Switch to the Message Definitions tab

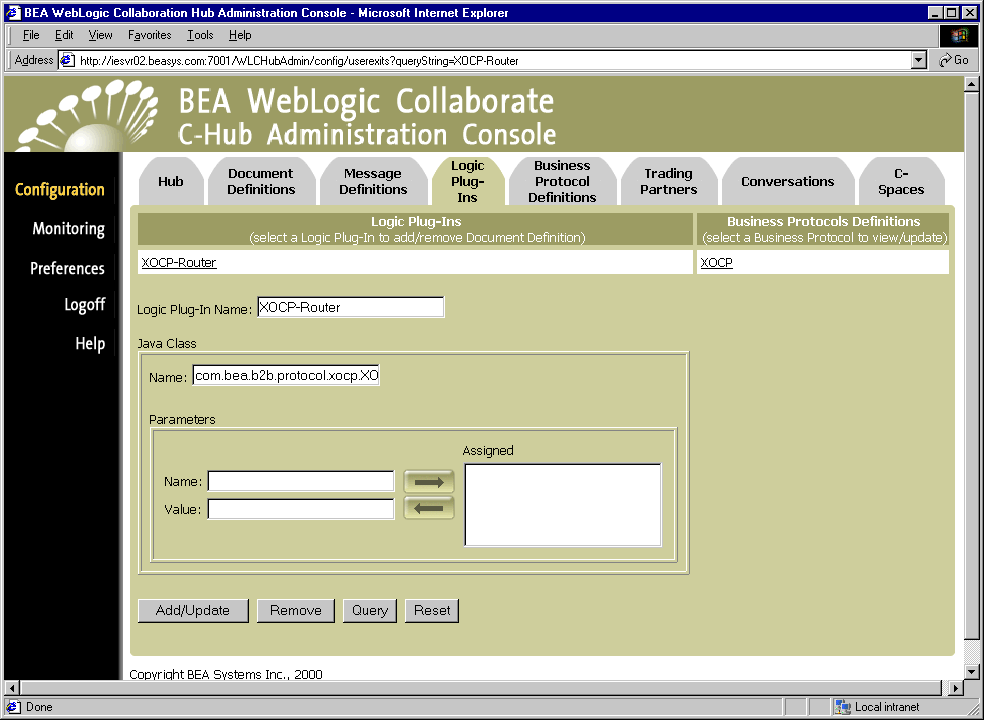[x=373, y=181]
